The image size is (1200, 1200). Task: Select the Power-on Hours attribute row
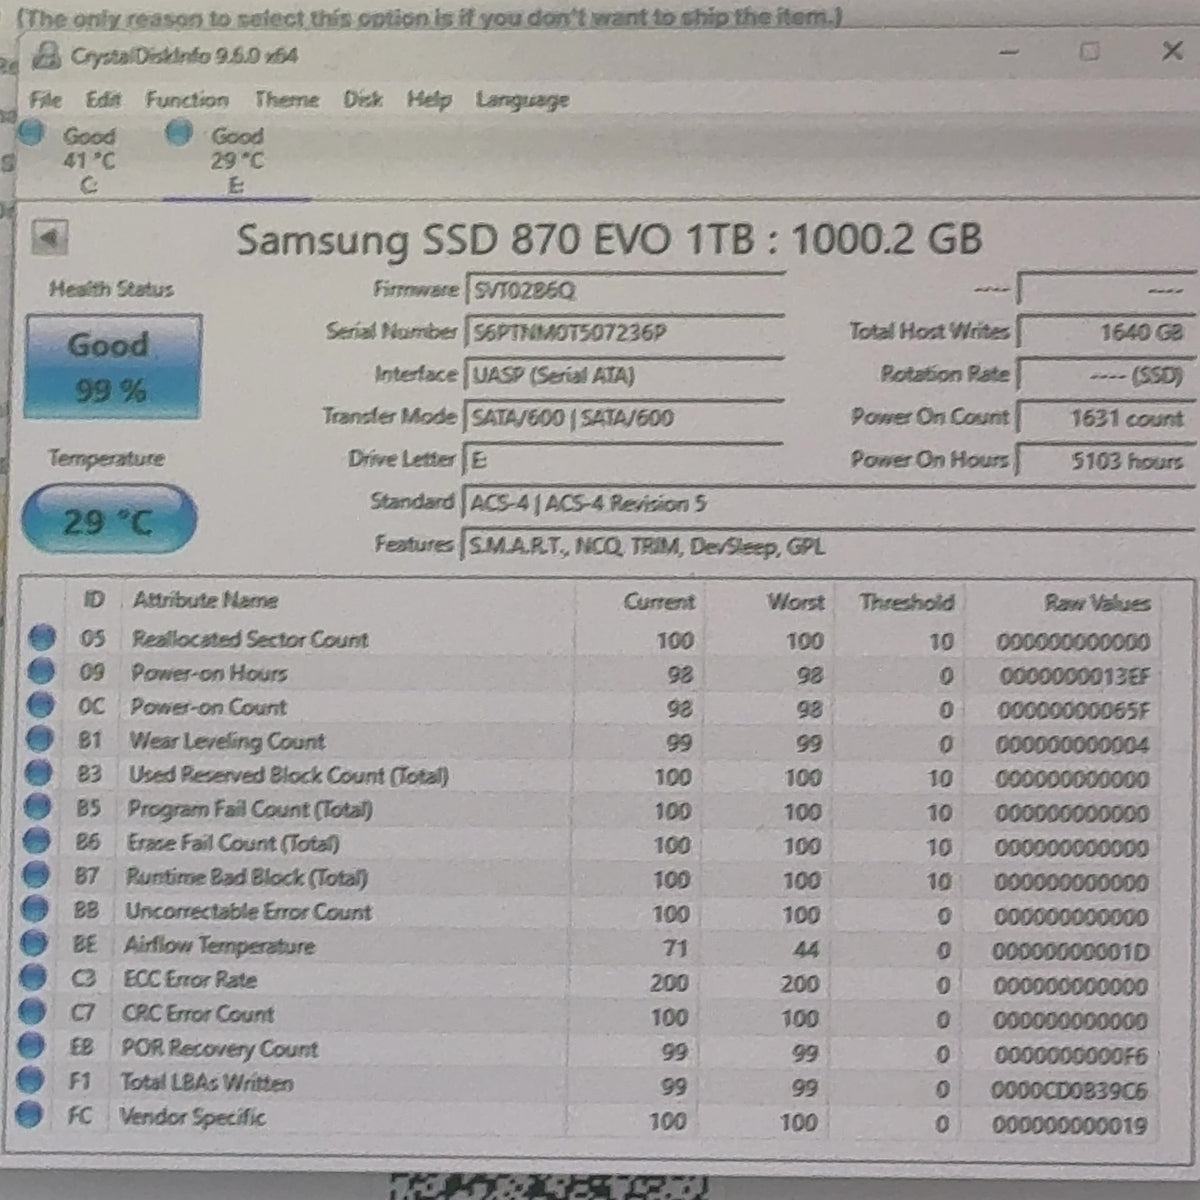pyautogui.click(x=600, y=674)
